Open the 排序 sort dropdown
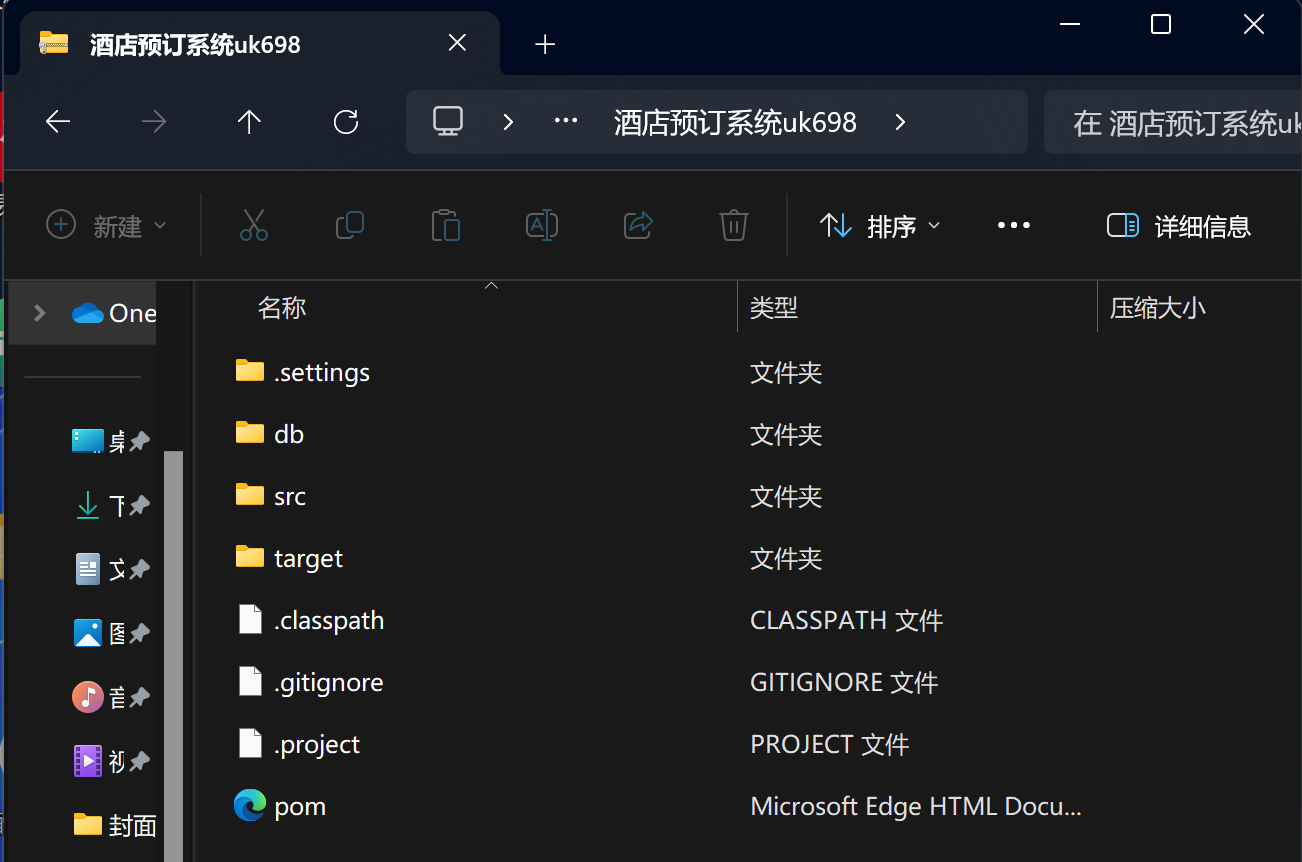 [880, 226]
